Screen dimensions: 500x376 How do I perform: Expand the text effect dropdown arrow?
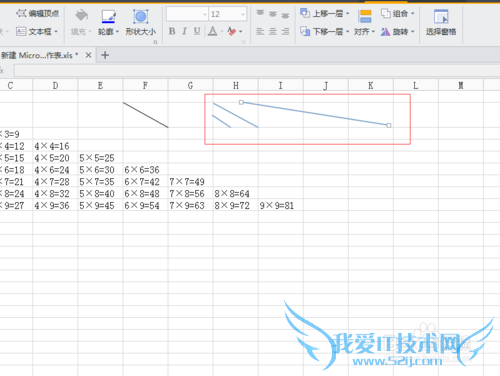241,32
